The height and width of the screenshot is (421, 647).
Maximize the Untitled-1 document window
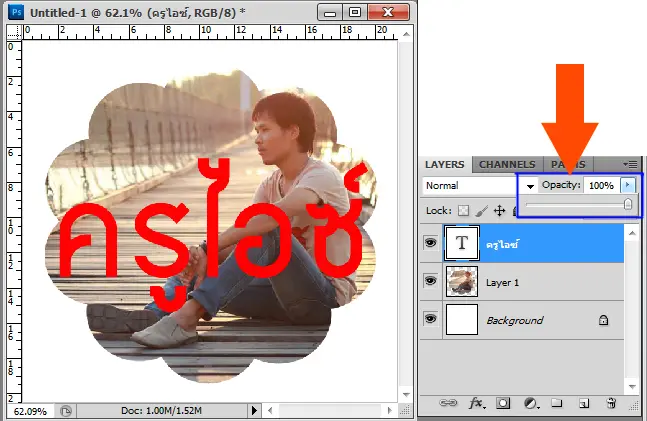click(x=355, y=12)
